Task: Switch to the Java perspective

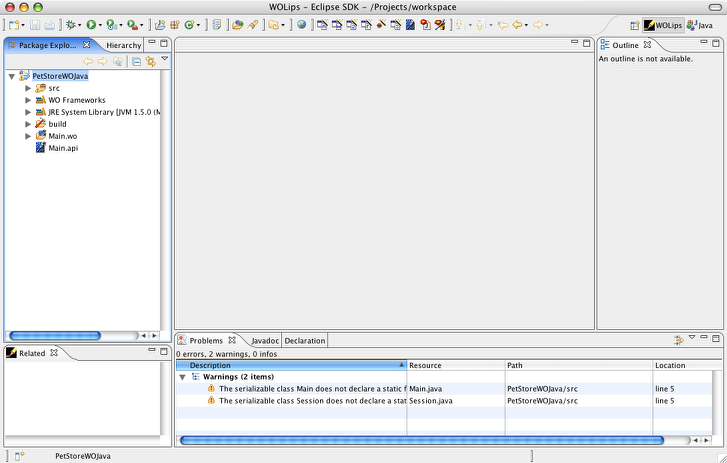Action: [x=700, y=25]
